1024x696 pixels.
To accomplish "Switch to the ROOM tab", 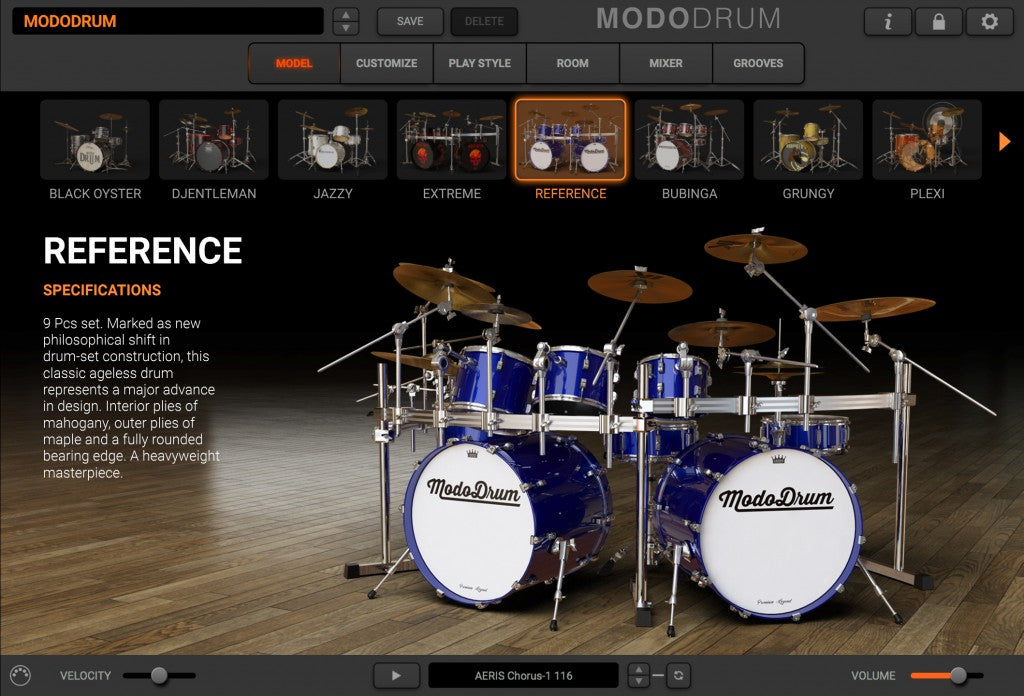I will [573, 63].
